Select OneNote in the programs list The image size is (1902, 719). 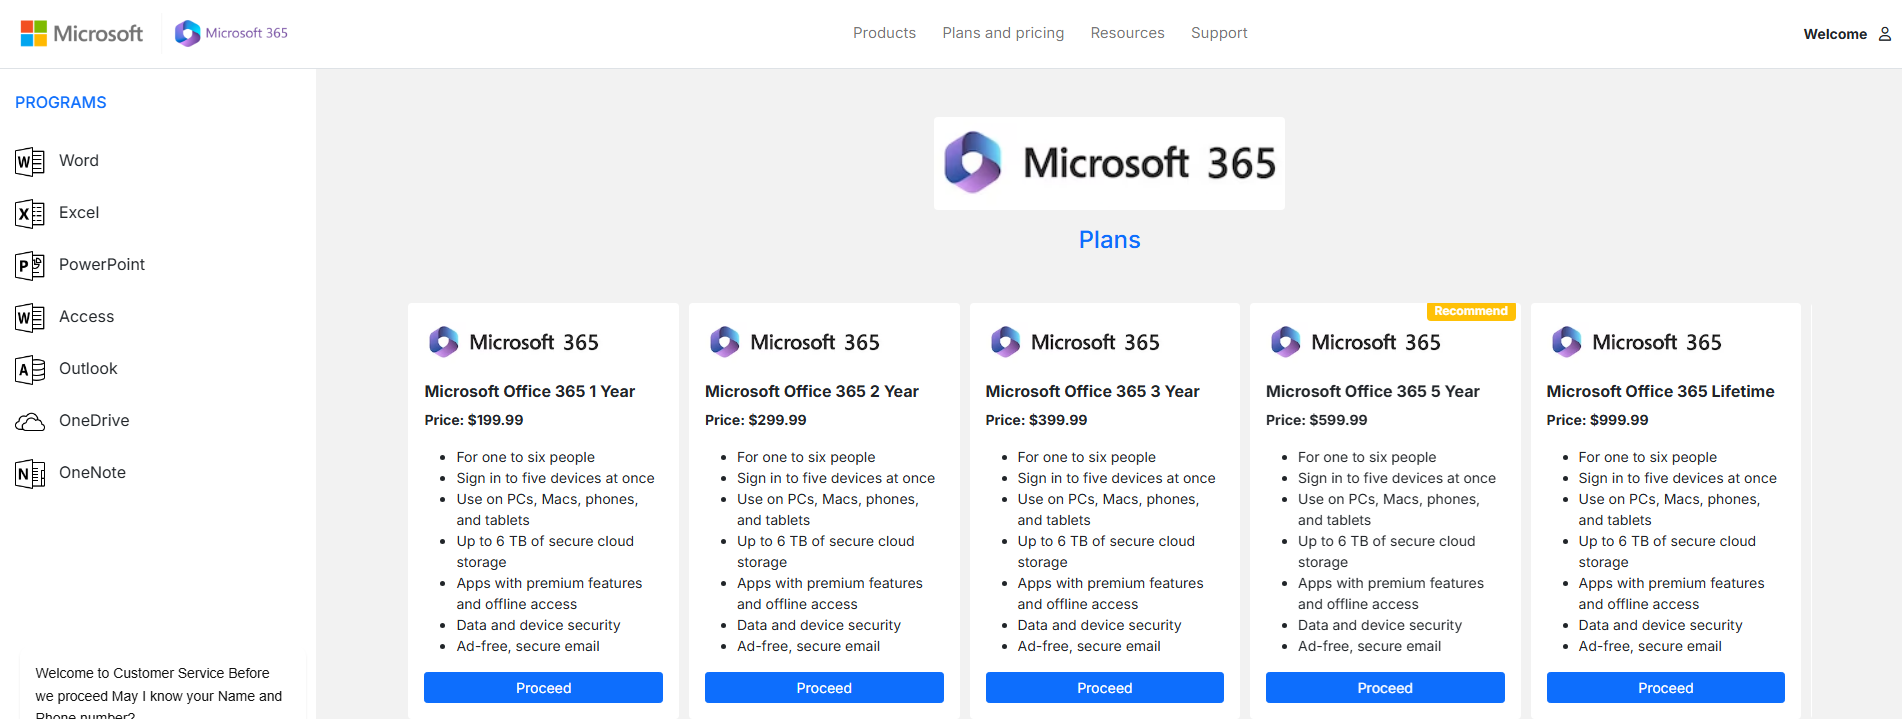92,473
